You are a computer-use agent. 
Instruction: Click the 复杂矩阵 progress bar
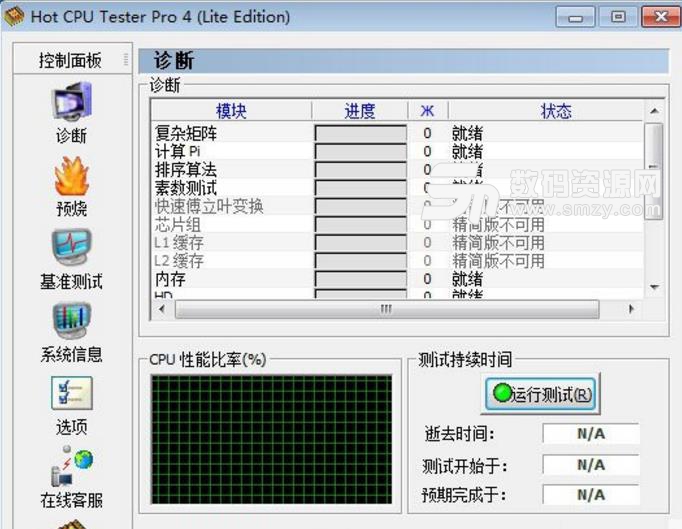click(361, 134)
